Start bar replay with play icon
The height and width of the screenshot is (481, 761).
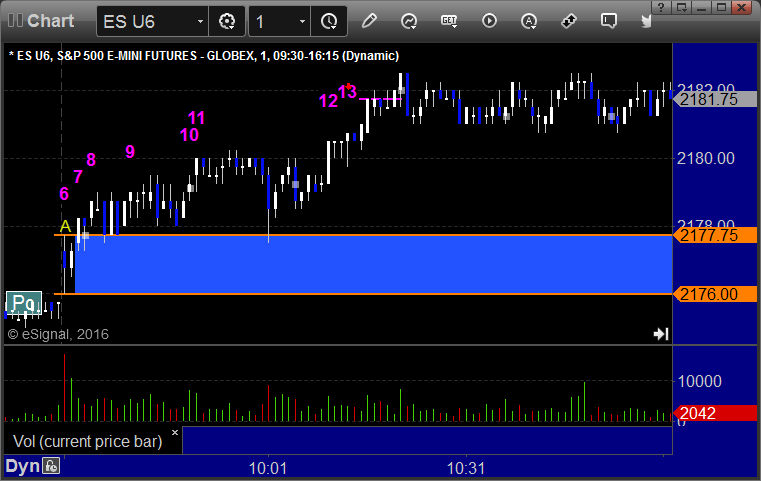[489, 21]
